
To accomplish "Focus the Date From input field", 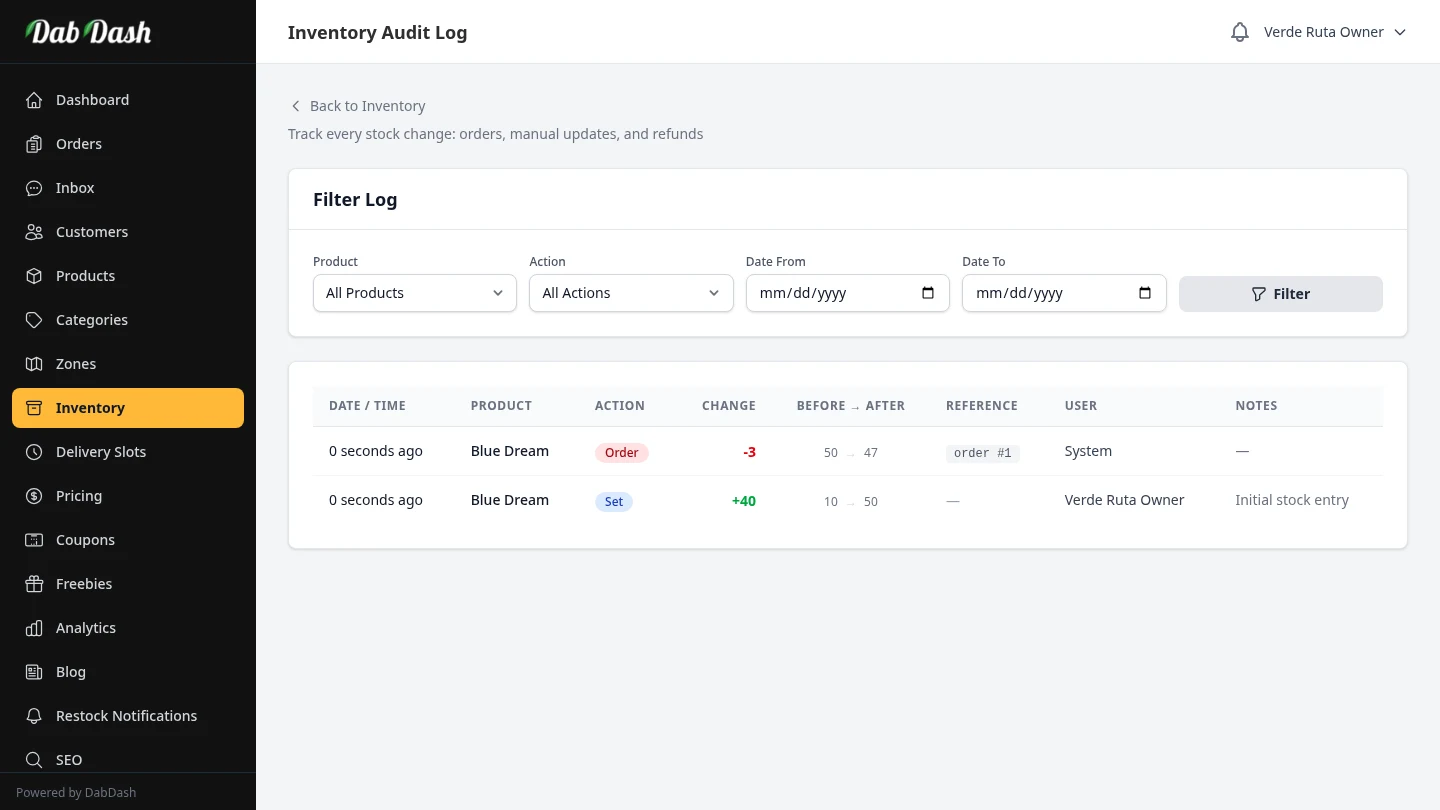I will click(x=830, y=293).
